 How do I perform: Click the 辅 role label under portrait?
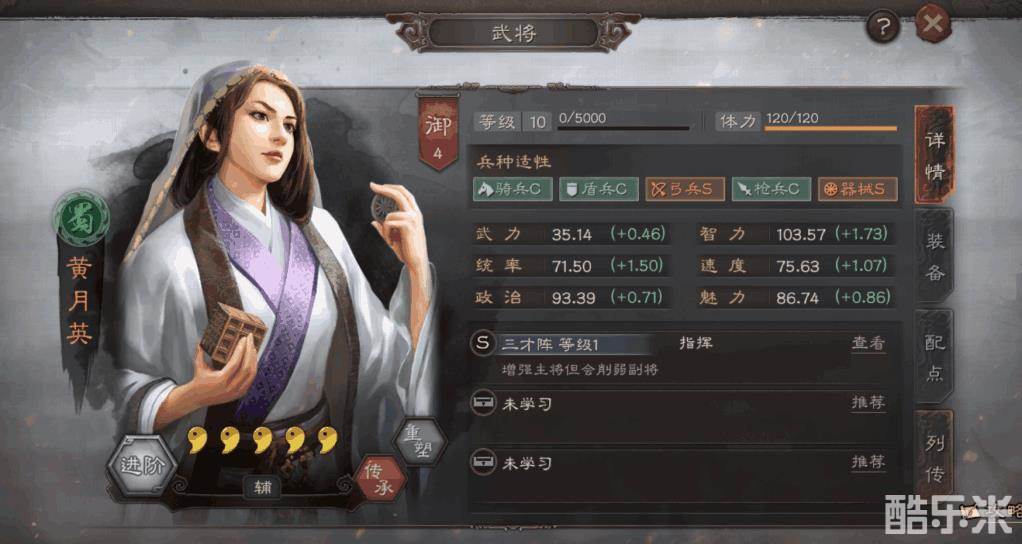pyautogui.click(x=263, y=487)
